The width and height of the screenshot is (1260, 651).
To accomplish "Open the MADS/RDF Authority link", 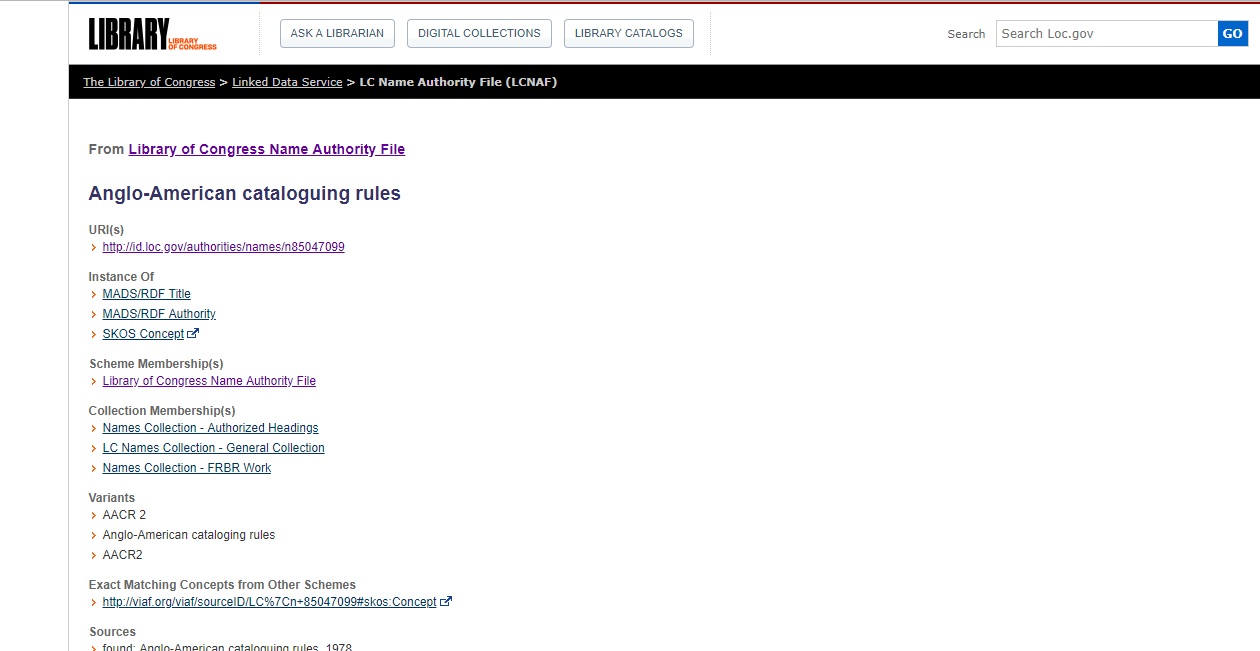I will (x=159, y=314).
